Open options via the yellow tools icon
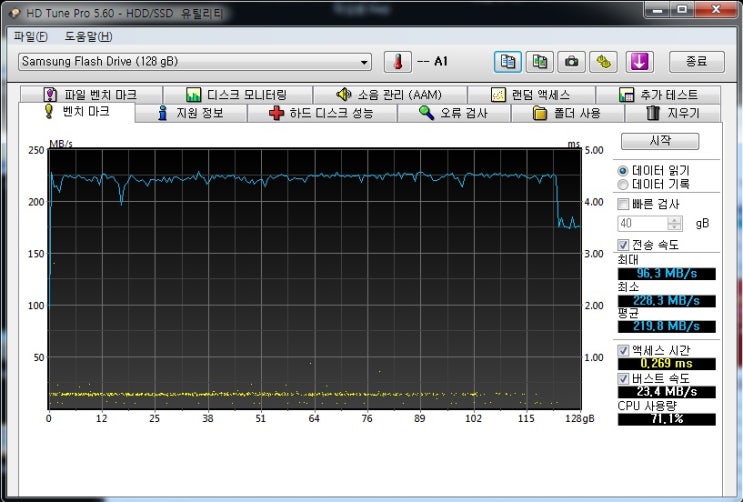Image resolution: width=743 pixels, height=502 pixels. [603, 62]
